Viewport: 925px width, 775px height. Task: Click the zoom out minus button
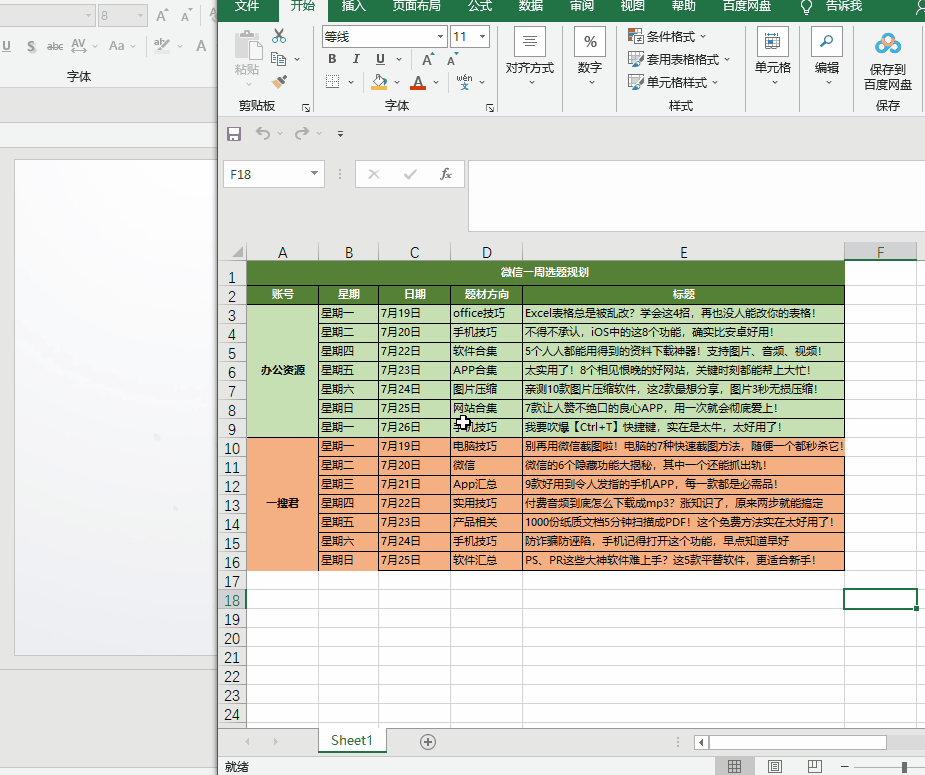click(845, 767)
